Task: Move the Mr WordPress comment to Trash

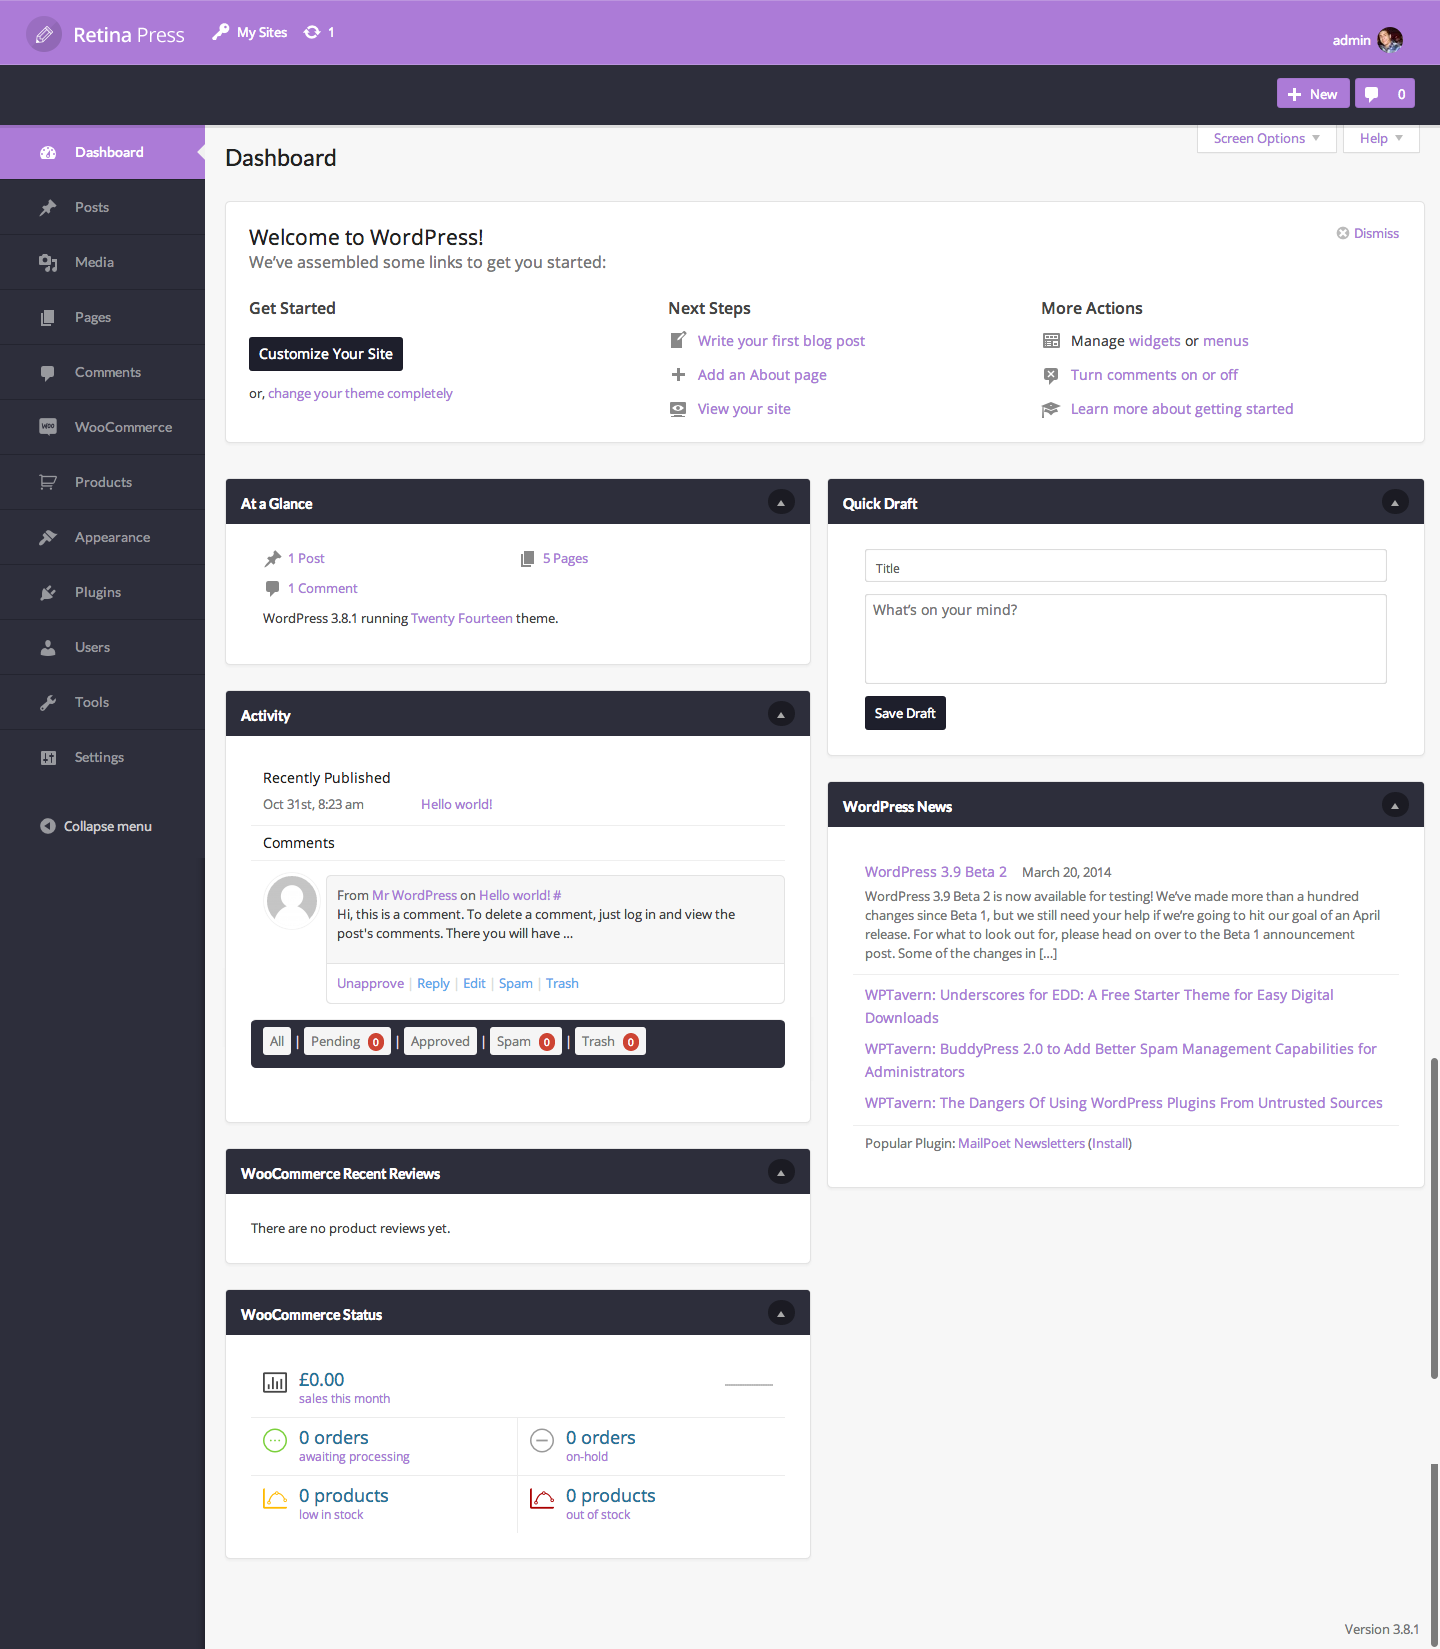Action: (562, 984)
